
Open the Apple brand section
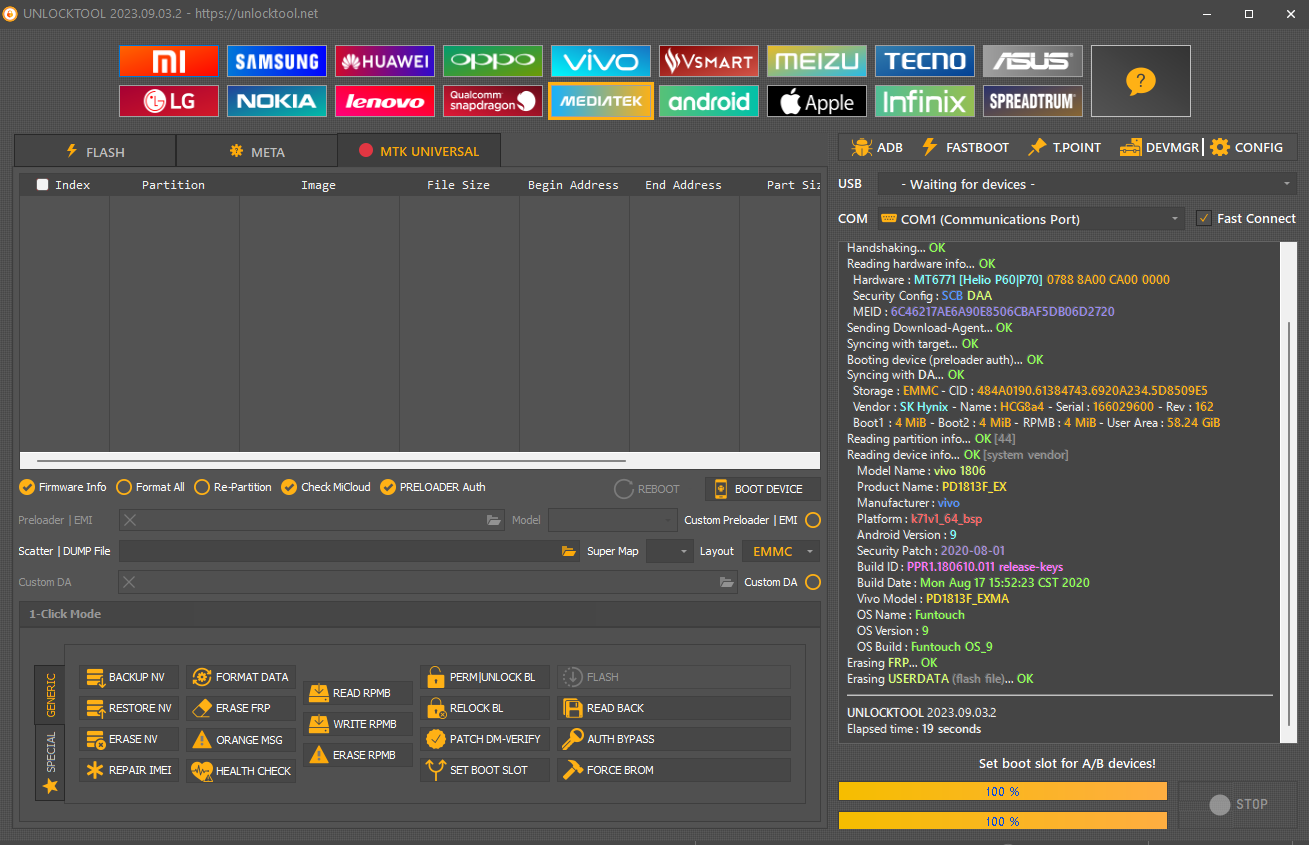[816, 101]
